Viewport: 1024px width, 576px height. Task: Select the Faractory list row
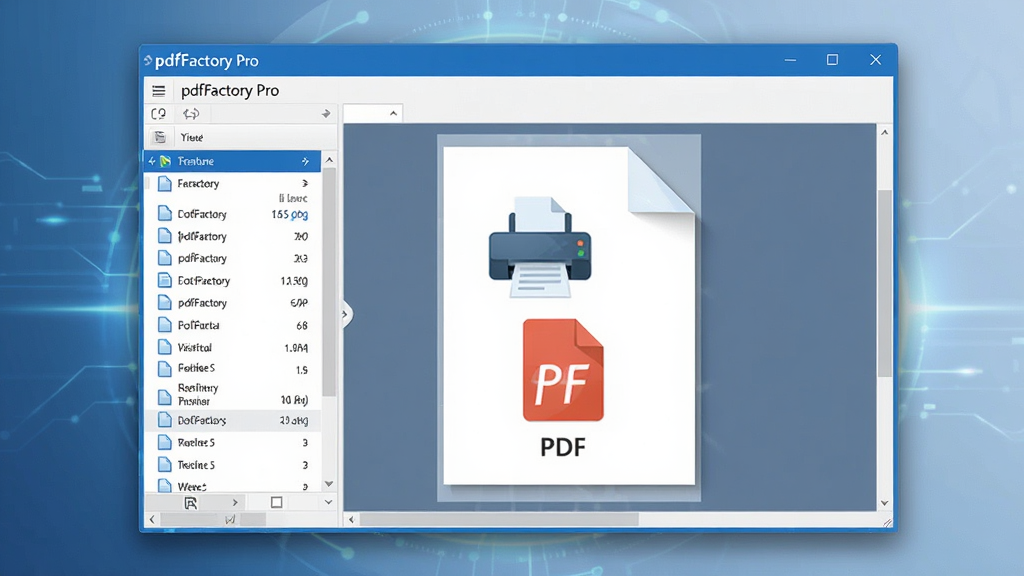(232, 184)
